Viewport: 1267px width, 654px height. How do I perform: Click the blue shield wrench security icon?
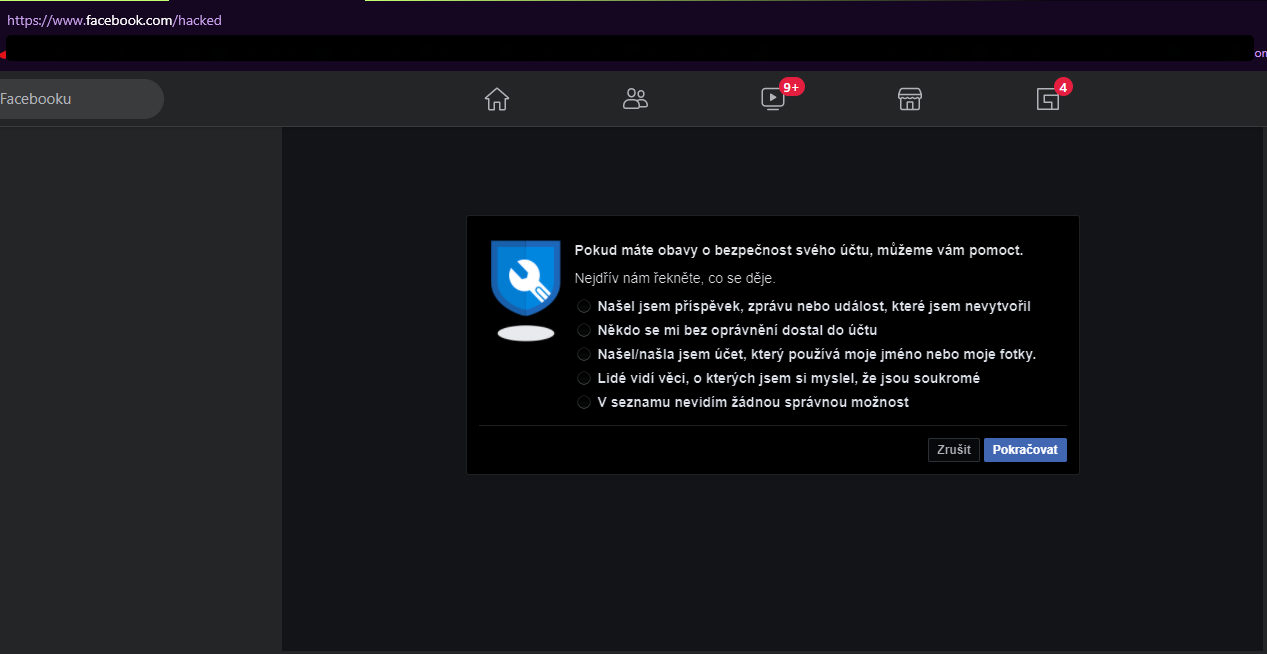[525, 279]
